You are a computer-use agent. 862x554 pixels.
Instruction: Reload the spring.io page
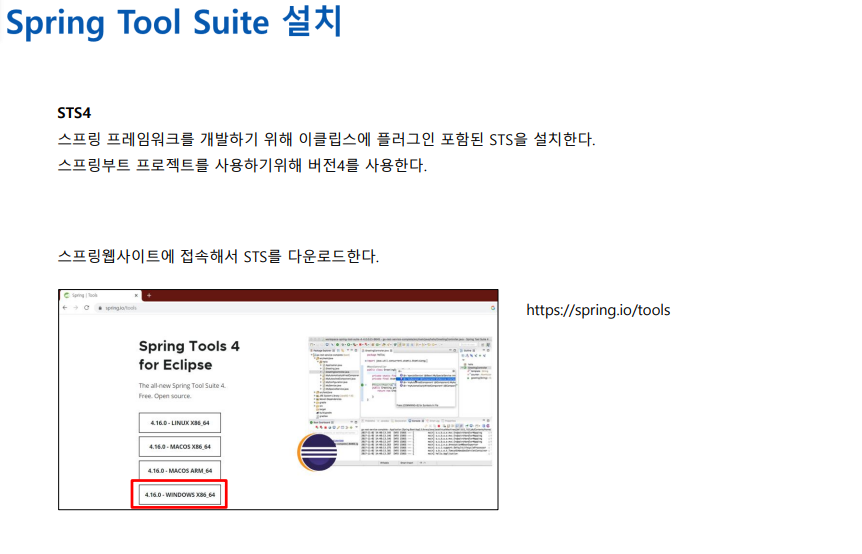(x=86, y=308)
